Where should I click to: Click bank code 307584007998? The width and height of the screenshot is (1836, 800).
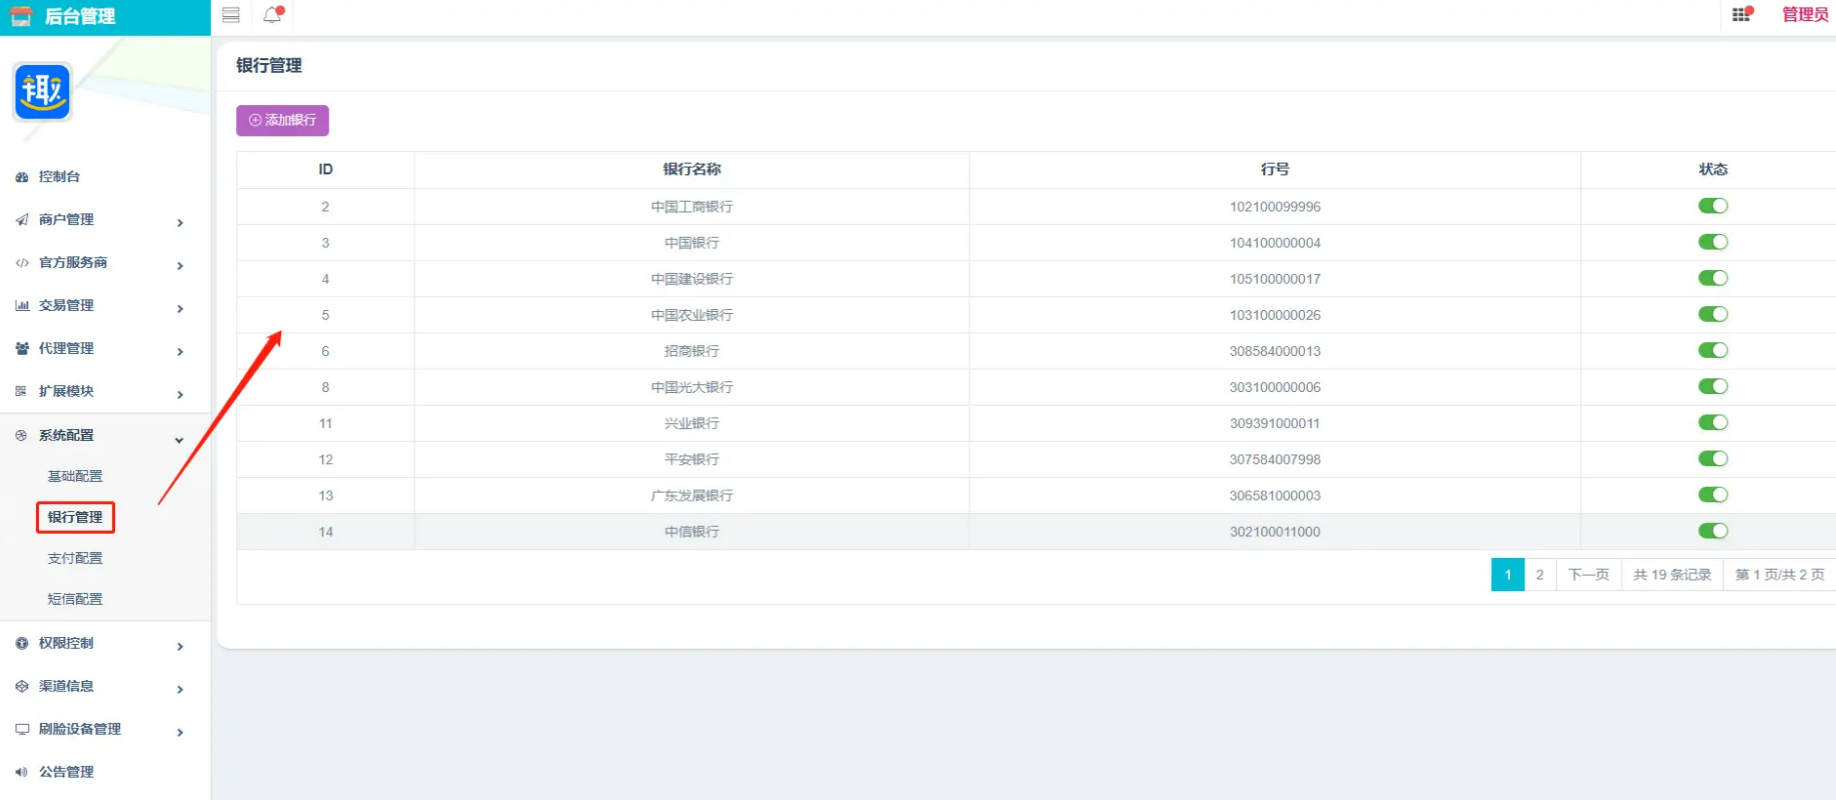1275,460
